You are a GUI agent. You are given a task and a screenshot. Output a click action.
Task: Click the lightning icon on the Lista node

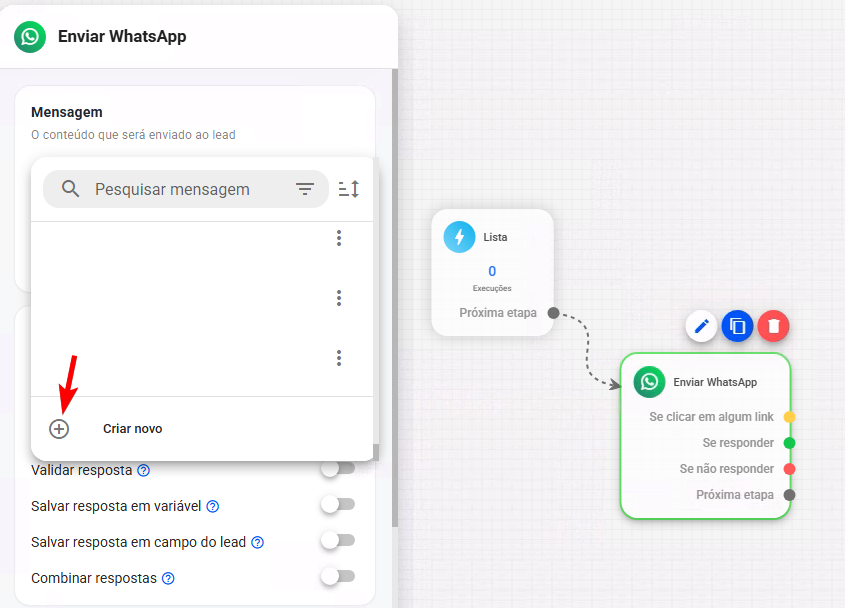point(459,237)
